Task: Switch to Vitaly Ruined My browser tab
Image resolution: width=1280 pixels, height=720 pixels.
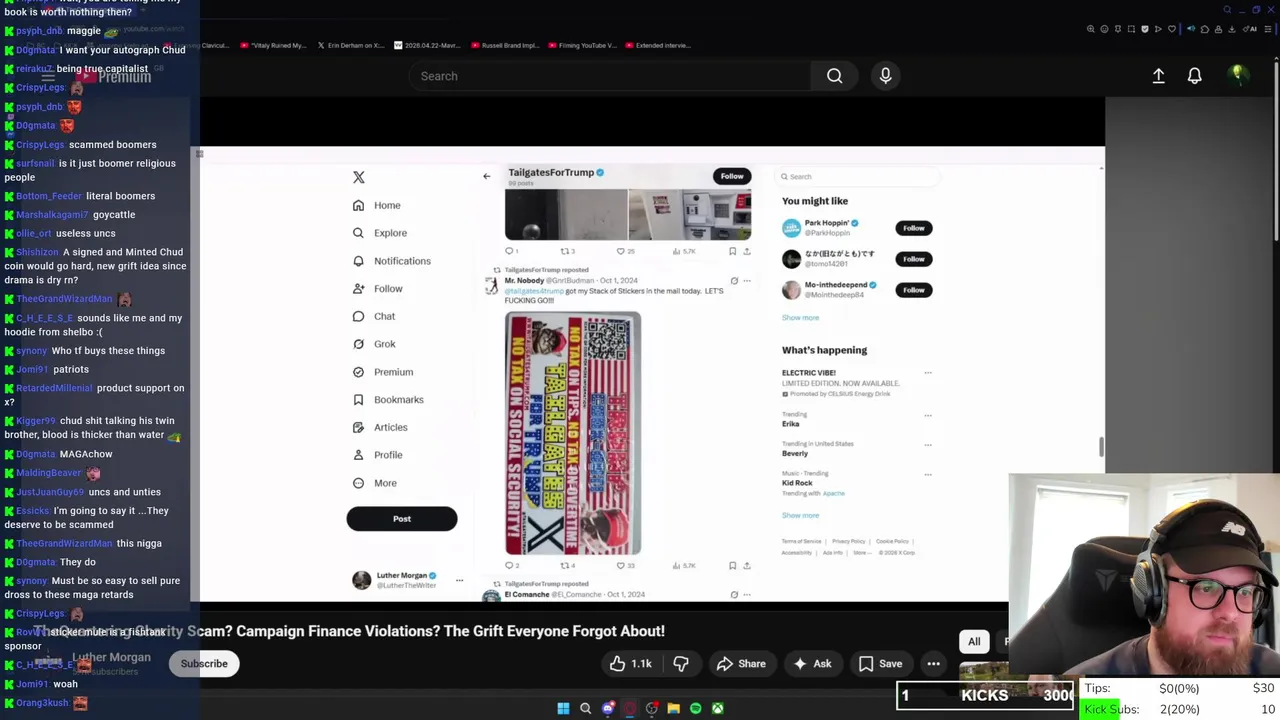Action: click(273, 45)
